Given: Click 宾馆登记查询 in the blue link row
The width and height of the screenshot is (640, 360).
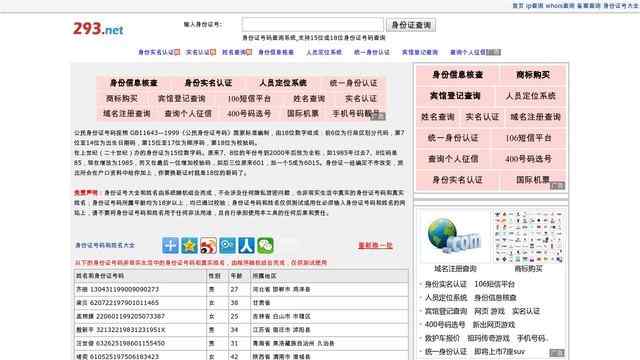Looking at the screenshot, I should (x=420, y=52).
